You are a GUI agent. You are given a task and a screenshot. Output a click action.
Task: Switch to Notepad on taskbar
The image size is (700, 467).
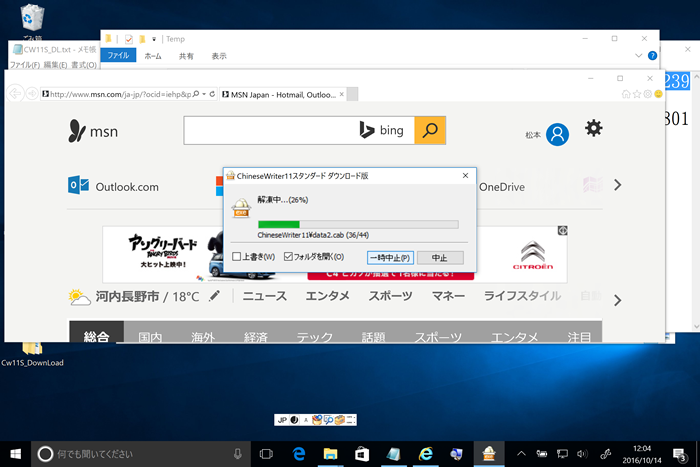tap(394, 454)
